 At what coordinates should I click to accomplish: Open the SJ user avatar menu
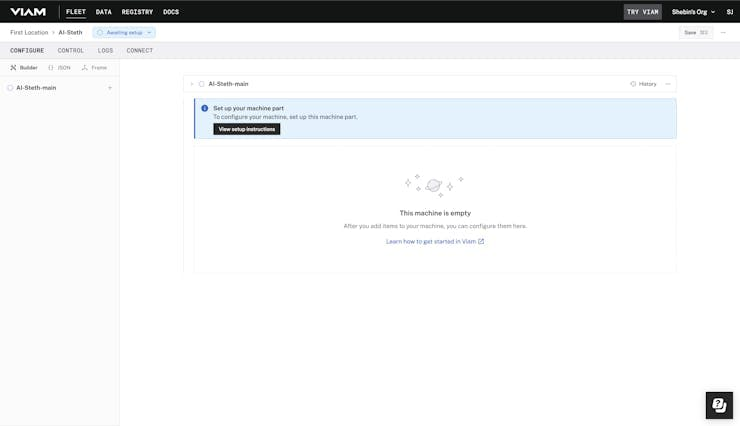coord(729,12)
